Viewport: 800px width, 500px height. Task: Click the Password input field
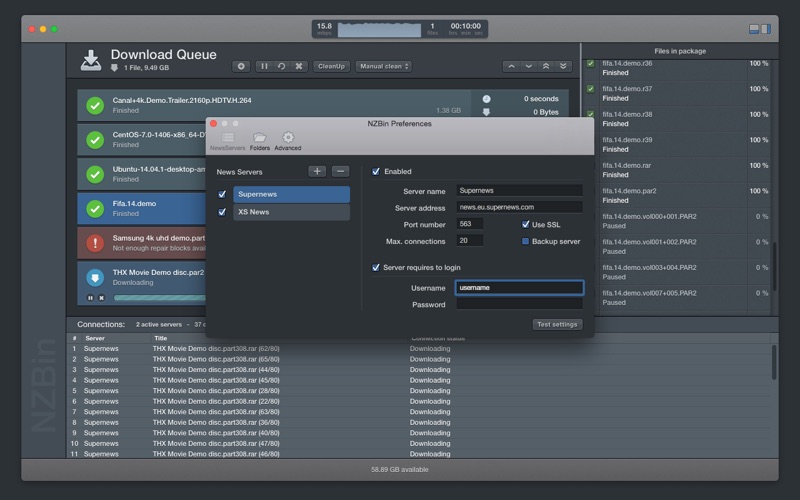[519, 305]
